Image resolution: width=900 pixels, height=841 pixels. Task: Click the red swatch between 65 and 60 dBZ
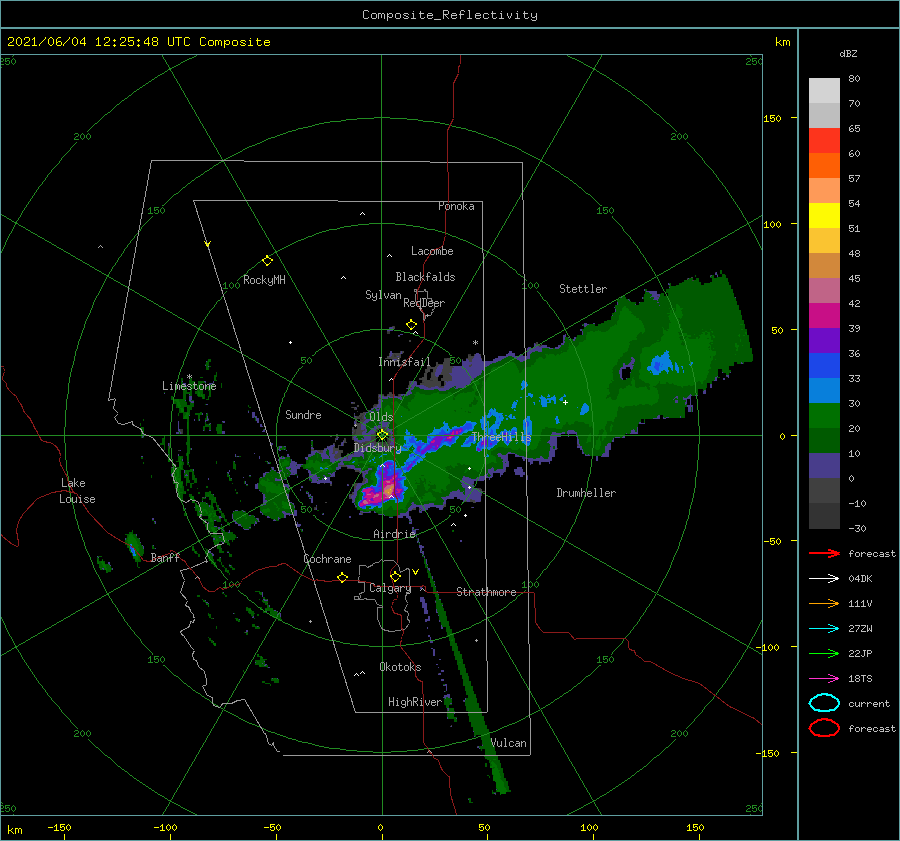(x=824, y=140)
